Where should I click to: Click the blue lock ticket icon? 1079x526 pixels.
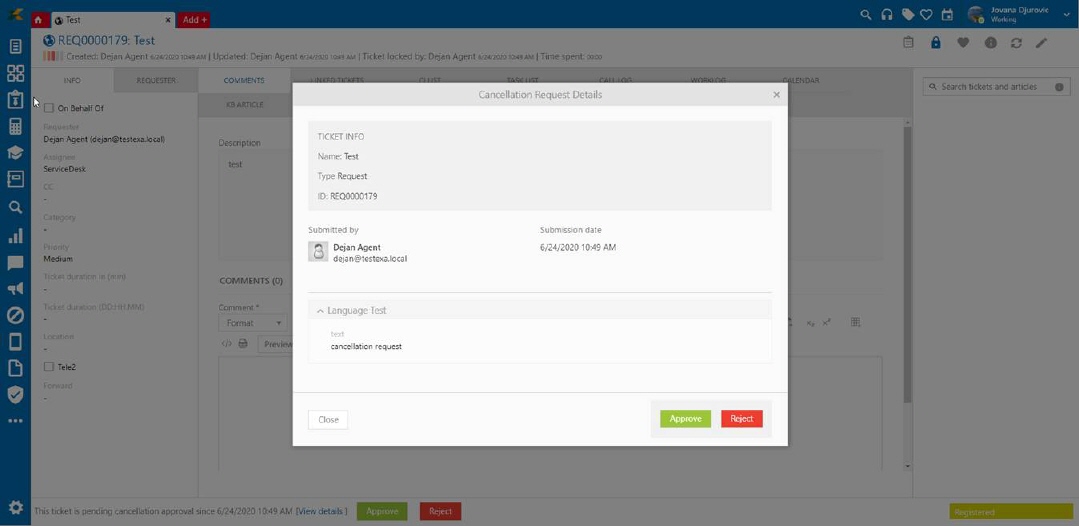[935, 43]
